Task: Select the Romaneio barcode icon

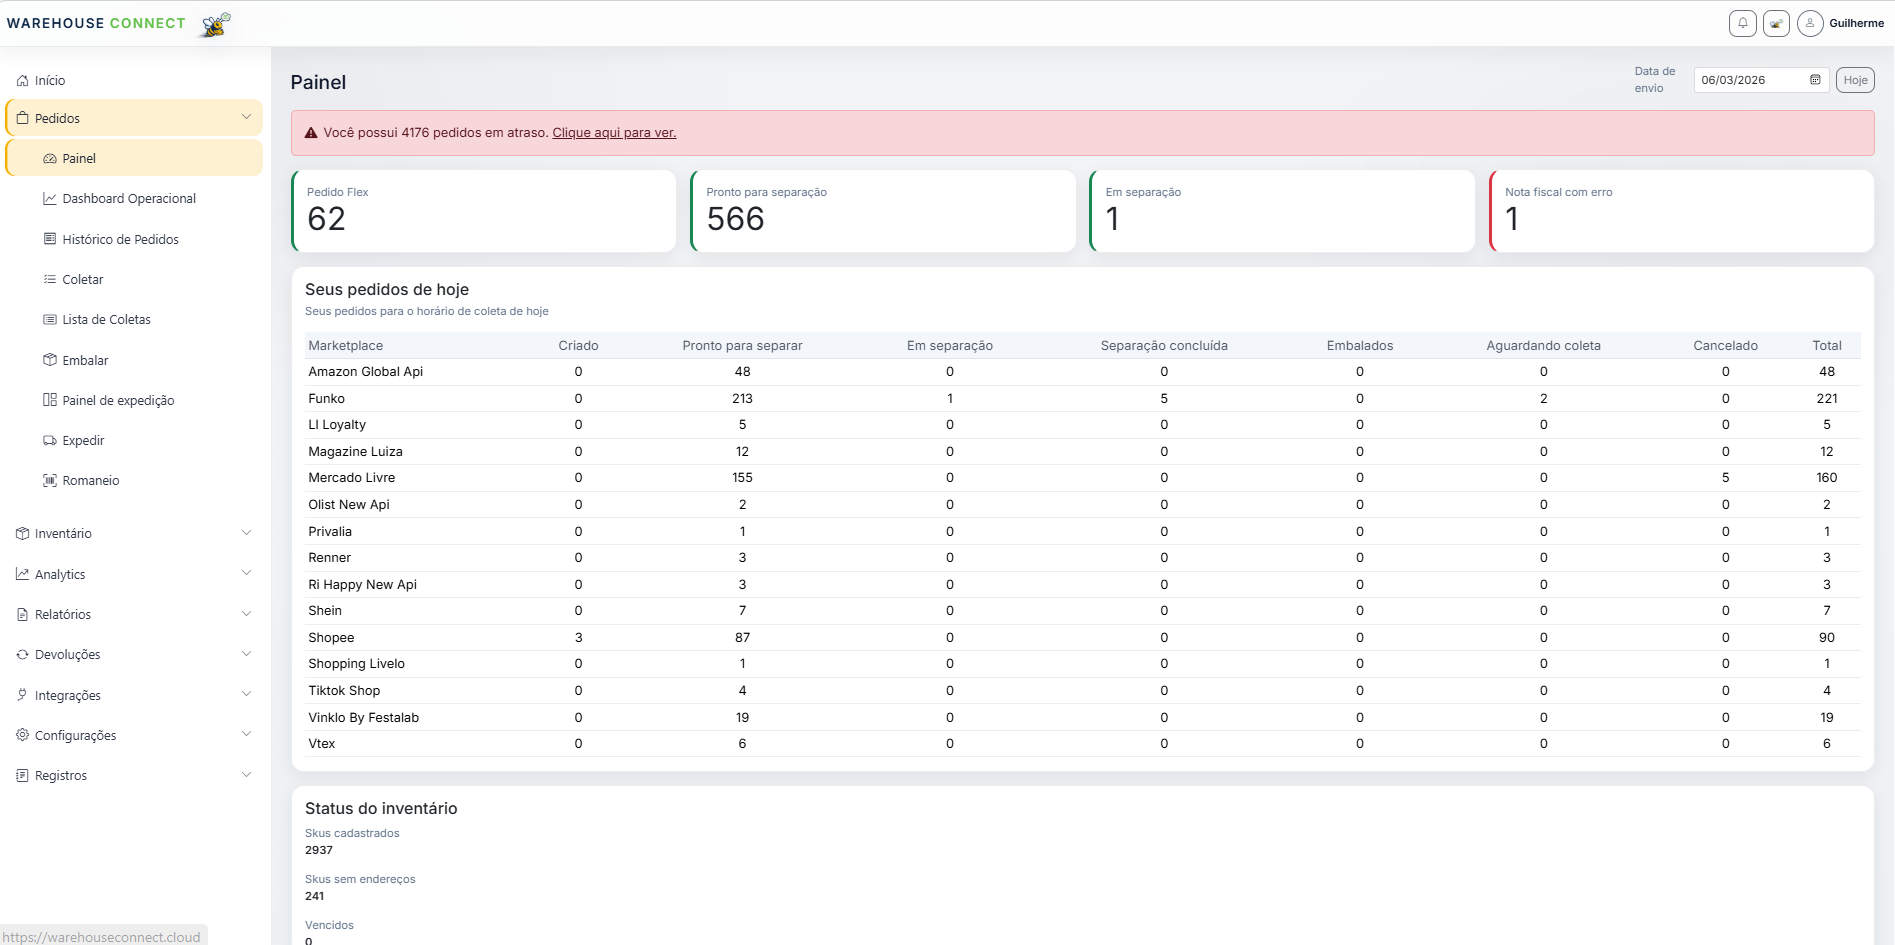Action: click(x=50, y=481)
